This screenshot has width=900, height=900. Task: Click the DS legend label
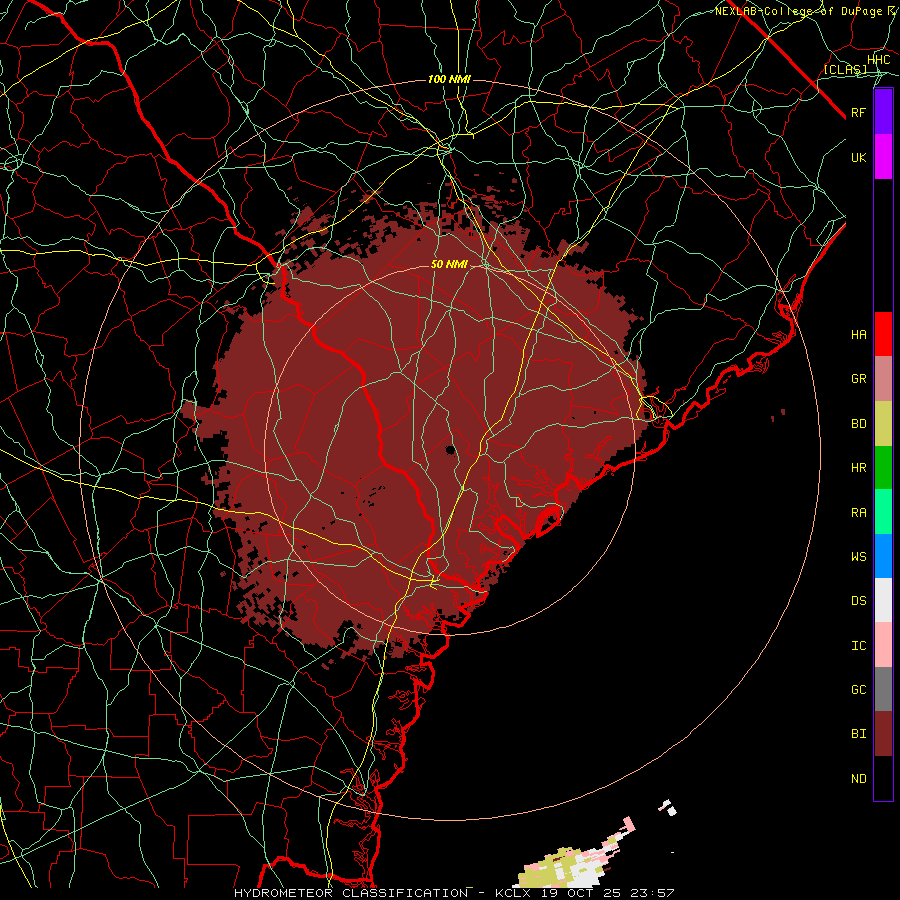[859, 601]
